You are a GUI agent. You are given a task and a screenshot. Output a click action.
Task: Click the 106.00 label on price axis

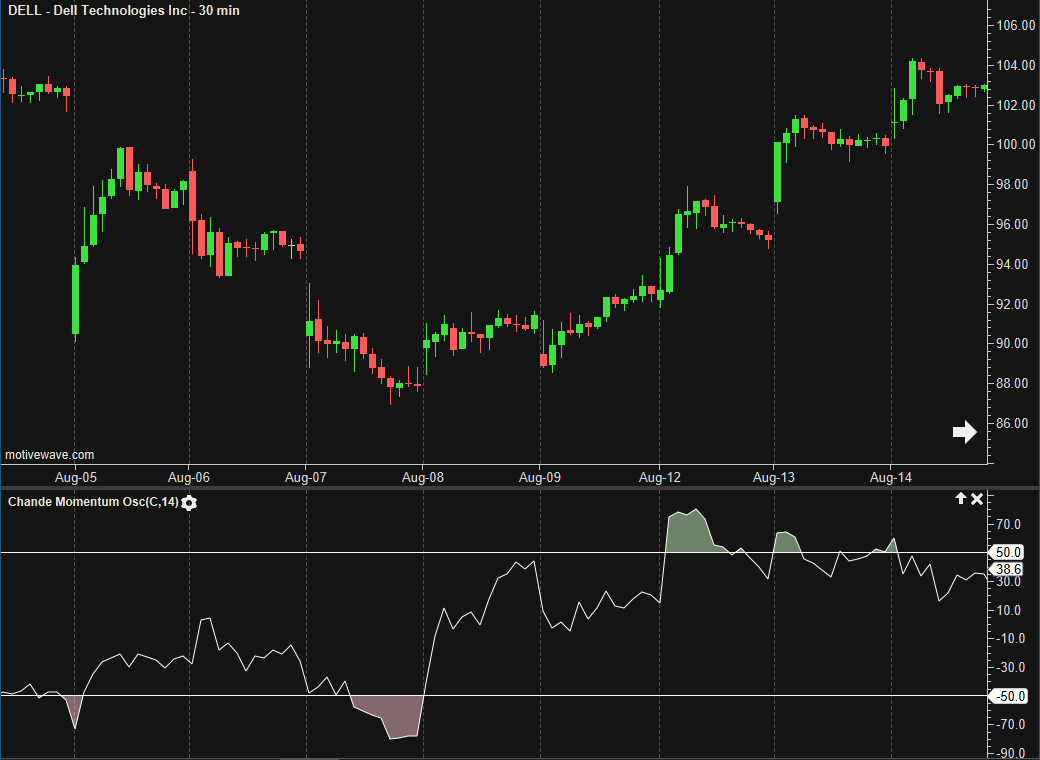1015,25
